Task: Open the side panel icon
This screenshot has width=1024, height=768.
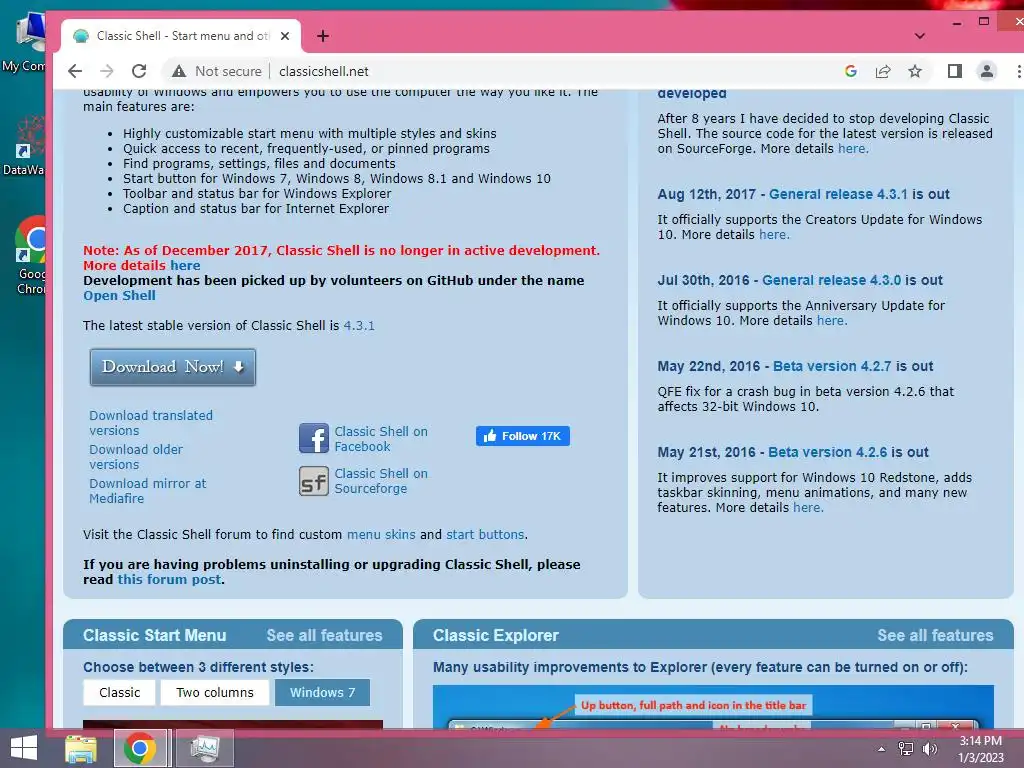Action: tap(955, 71)
